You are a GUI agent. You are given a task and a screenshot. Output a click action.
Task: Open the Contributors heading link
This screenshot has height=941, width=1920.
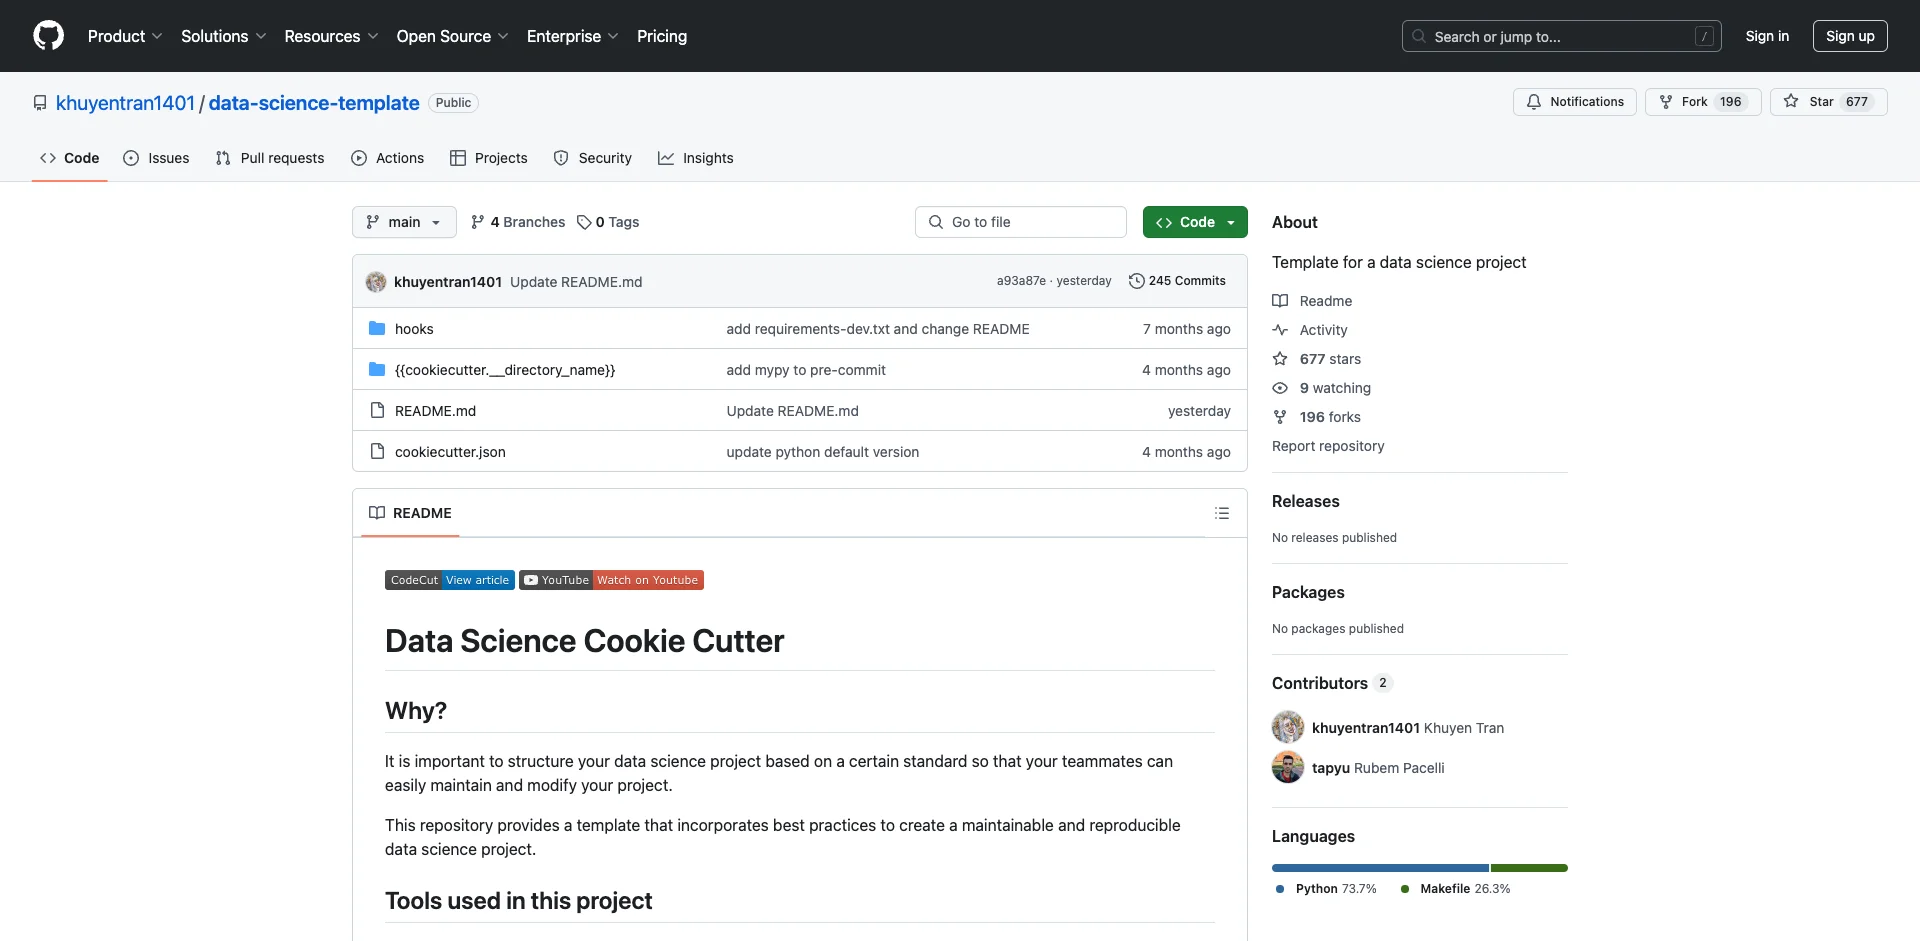click(1332, 683)
